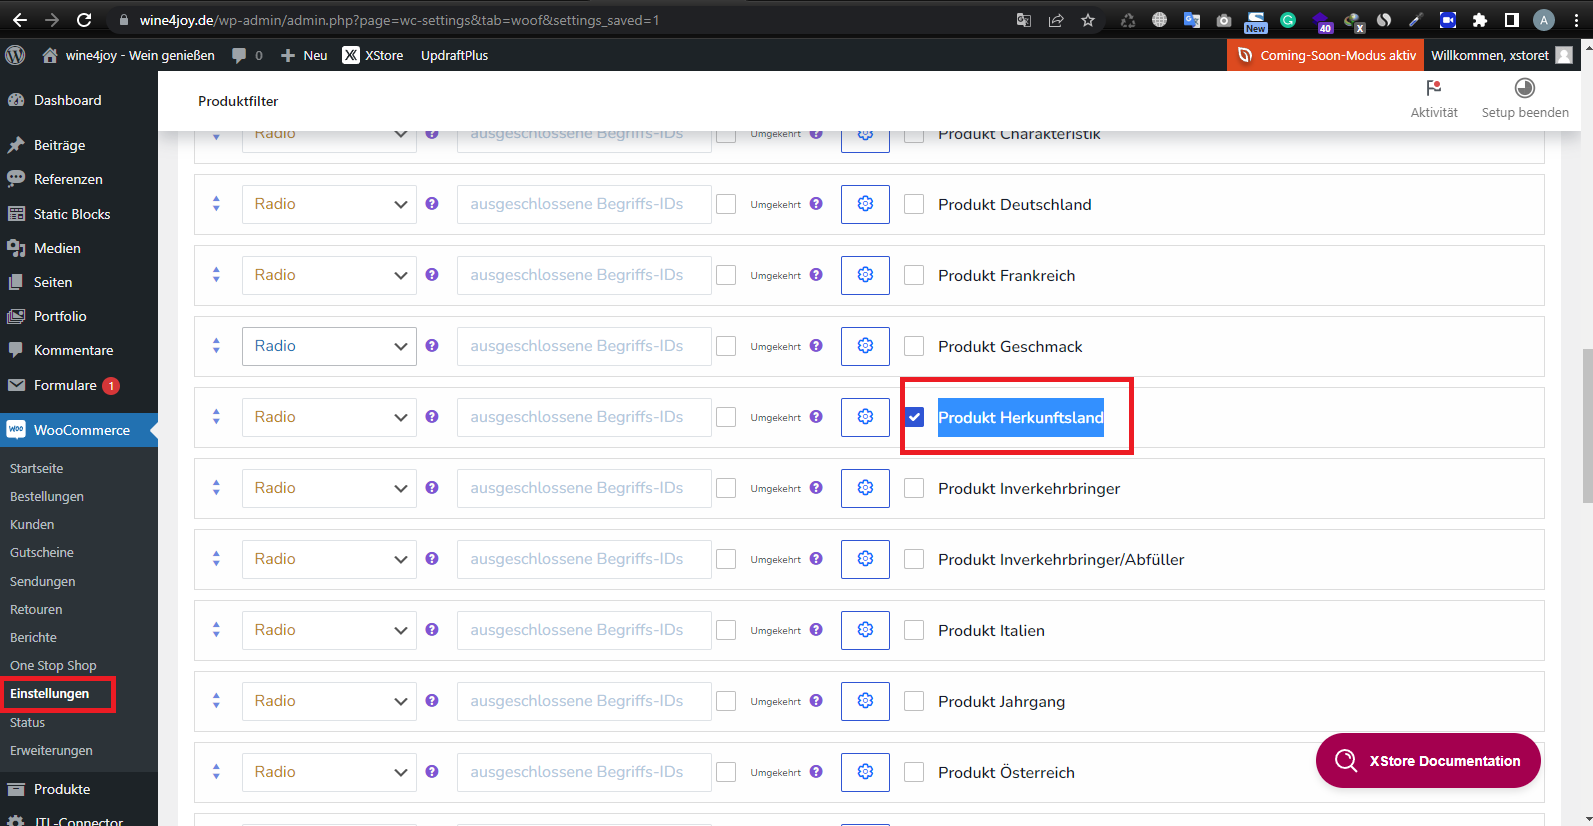1593x826 pixels.
Task: Open settings gear for Produkt Frankreich
Action: pyautogui.click(x=865, y=275)
